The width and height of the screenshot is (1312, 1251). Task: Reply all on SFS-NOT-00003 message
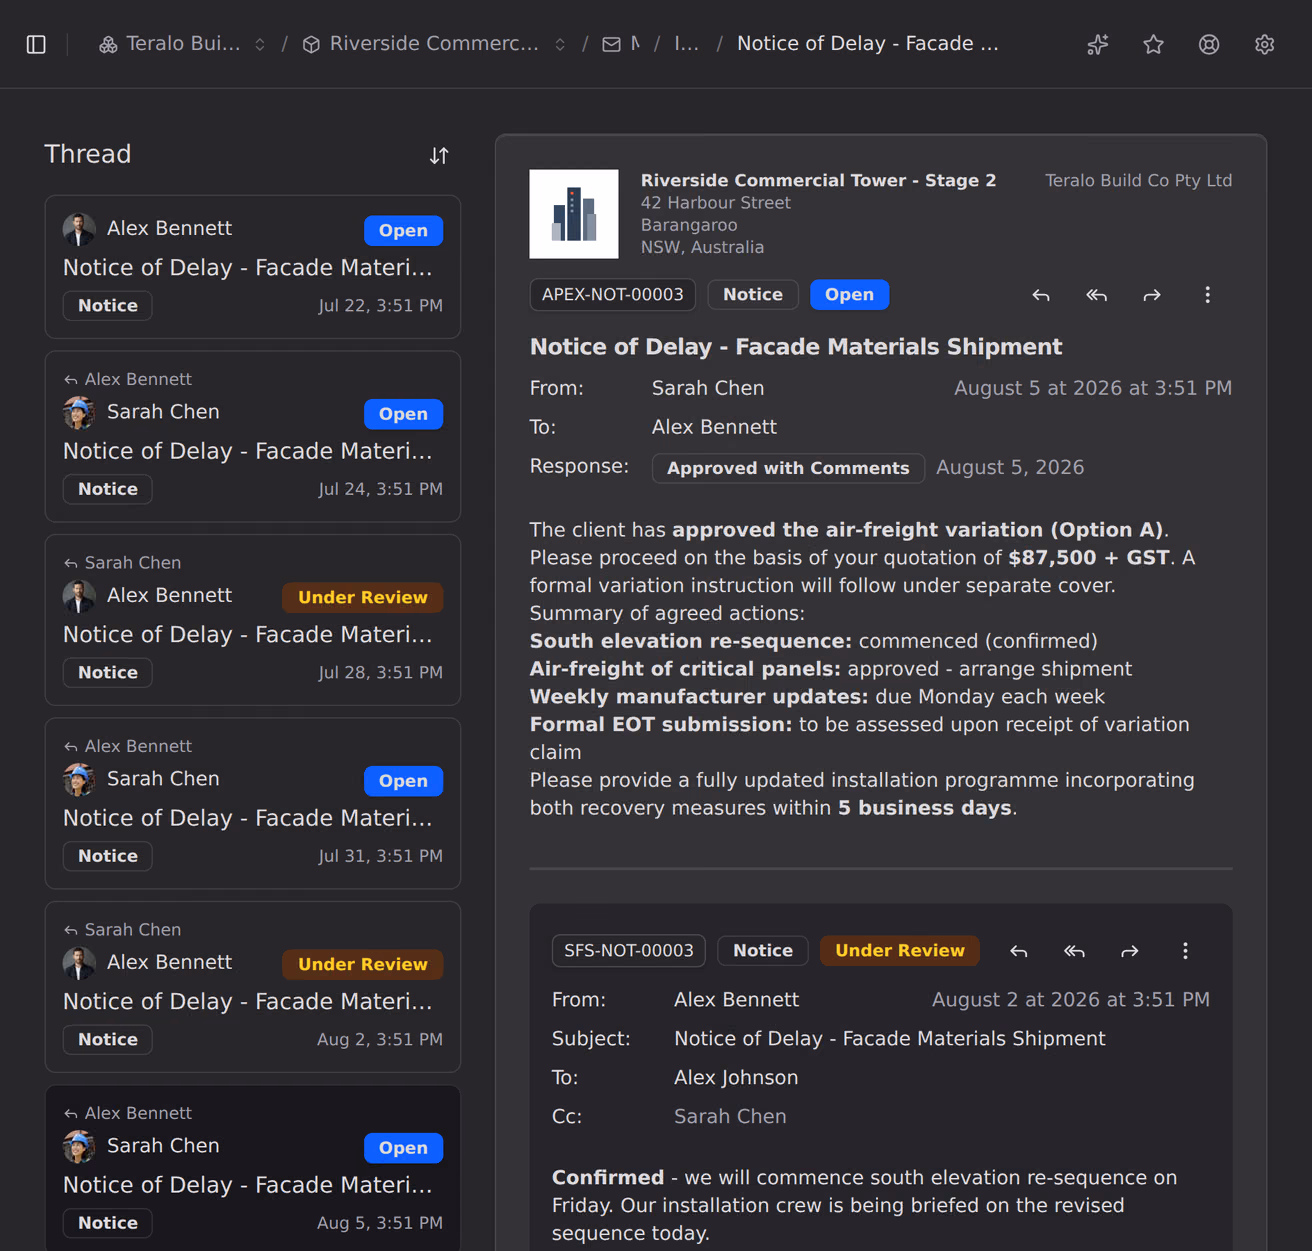(1075, 951)
